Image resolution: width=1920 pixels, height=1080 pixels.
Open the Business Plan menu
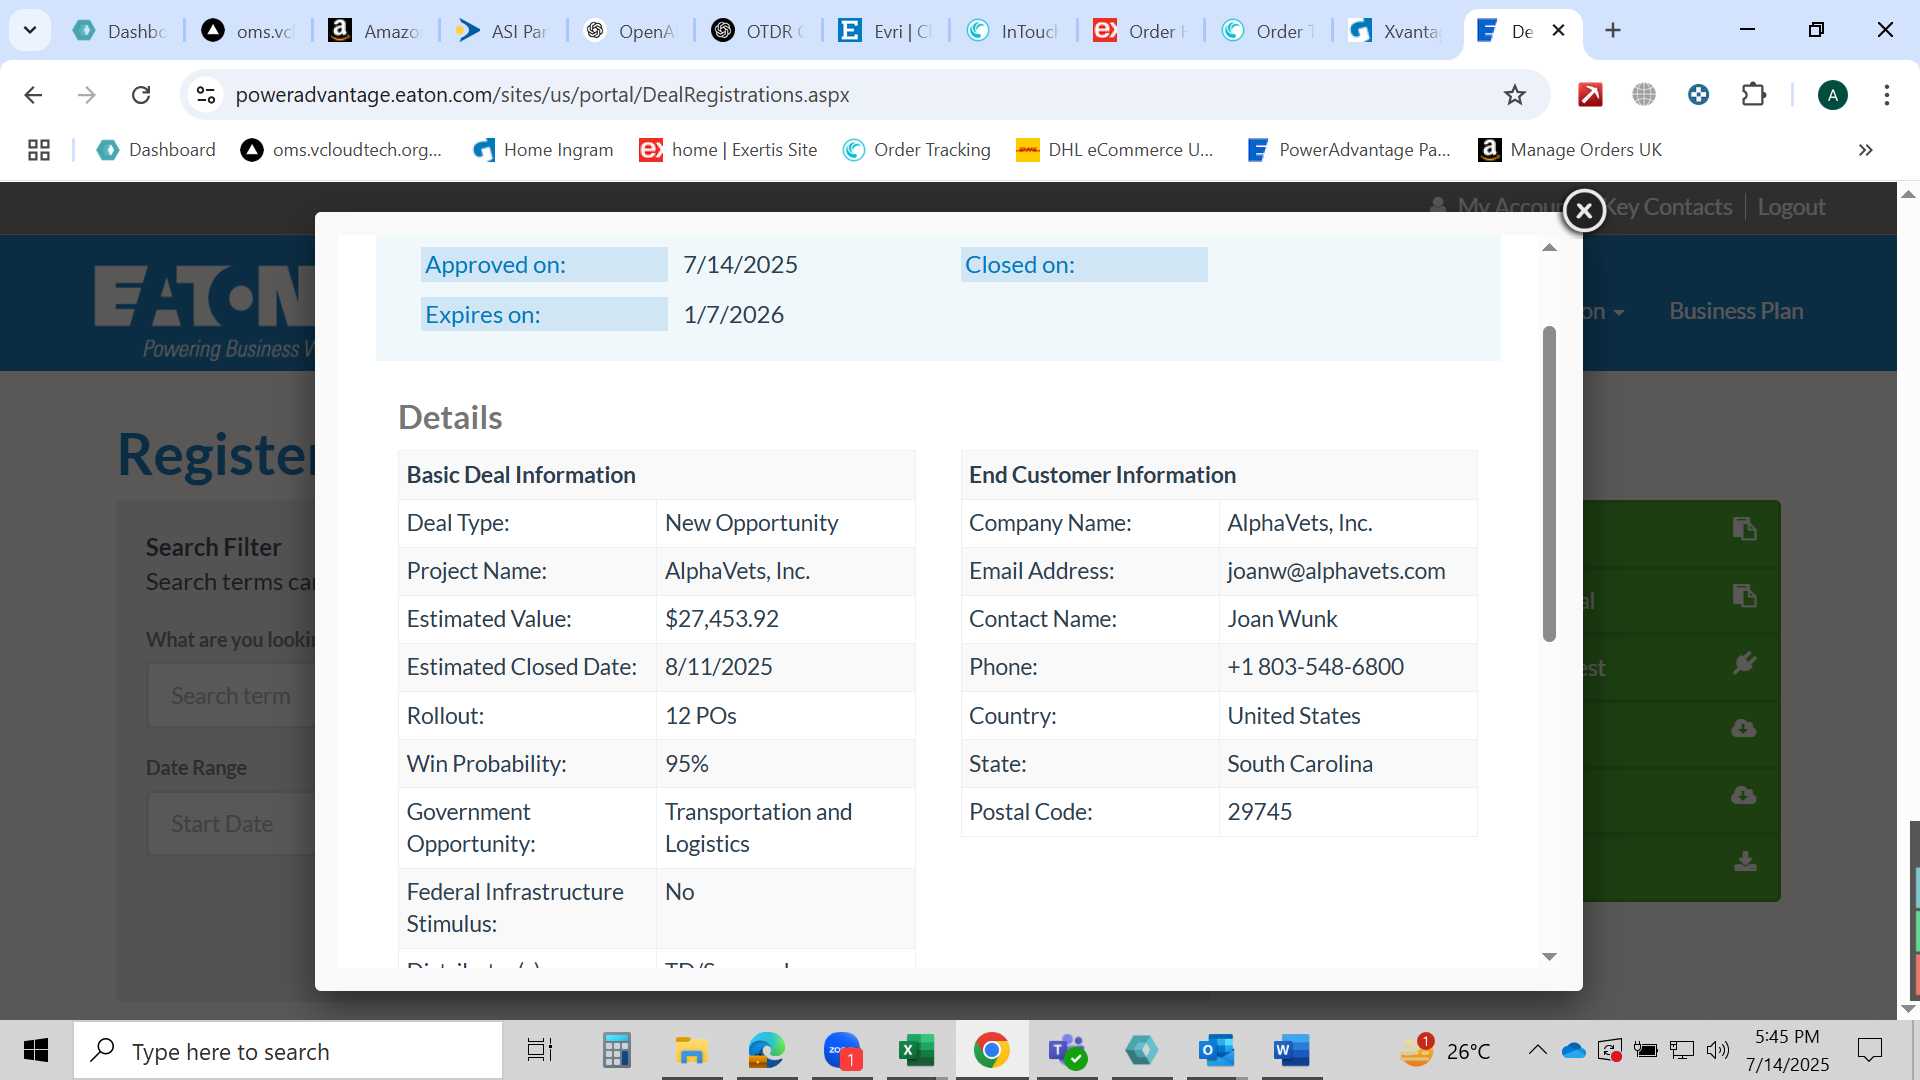pos(1736,311)
